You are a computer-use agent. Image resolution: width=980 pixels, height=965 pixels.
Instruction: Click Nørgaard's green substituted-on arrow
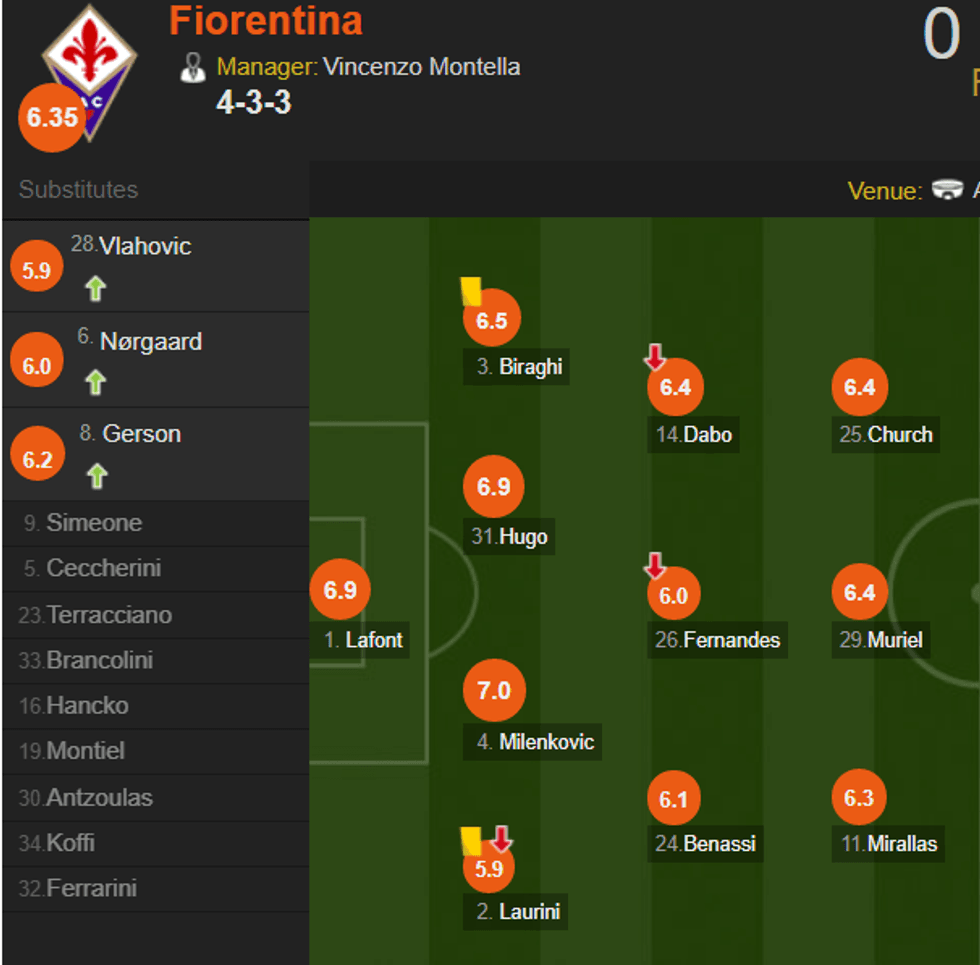click(95, 382)
